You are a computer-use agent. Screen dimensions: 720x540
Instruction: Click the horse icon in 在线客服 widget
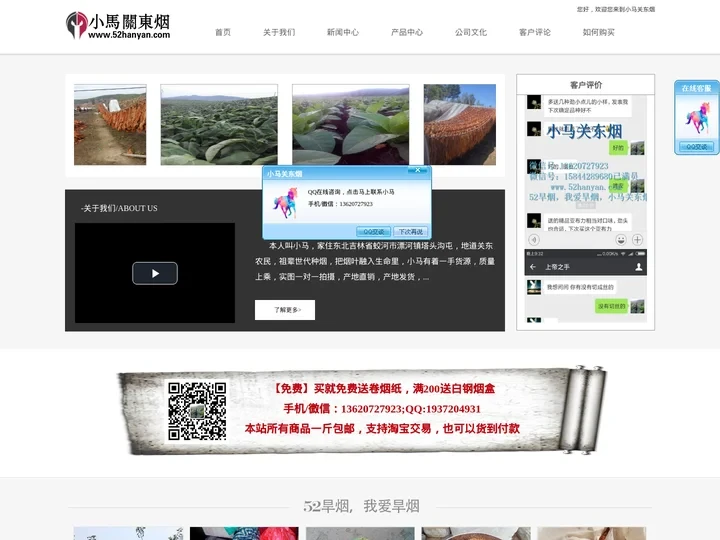(x=696, y=118)
